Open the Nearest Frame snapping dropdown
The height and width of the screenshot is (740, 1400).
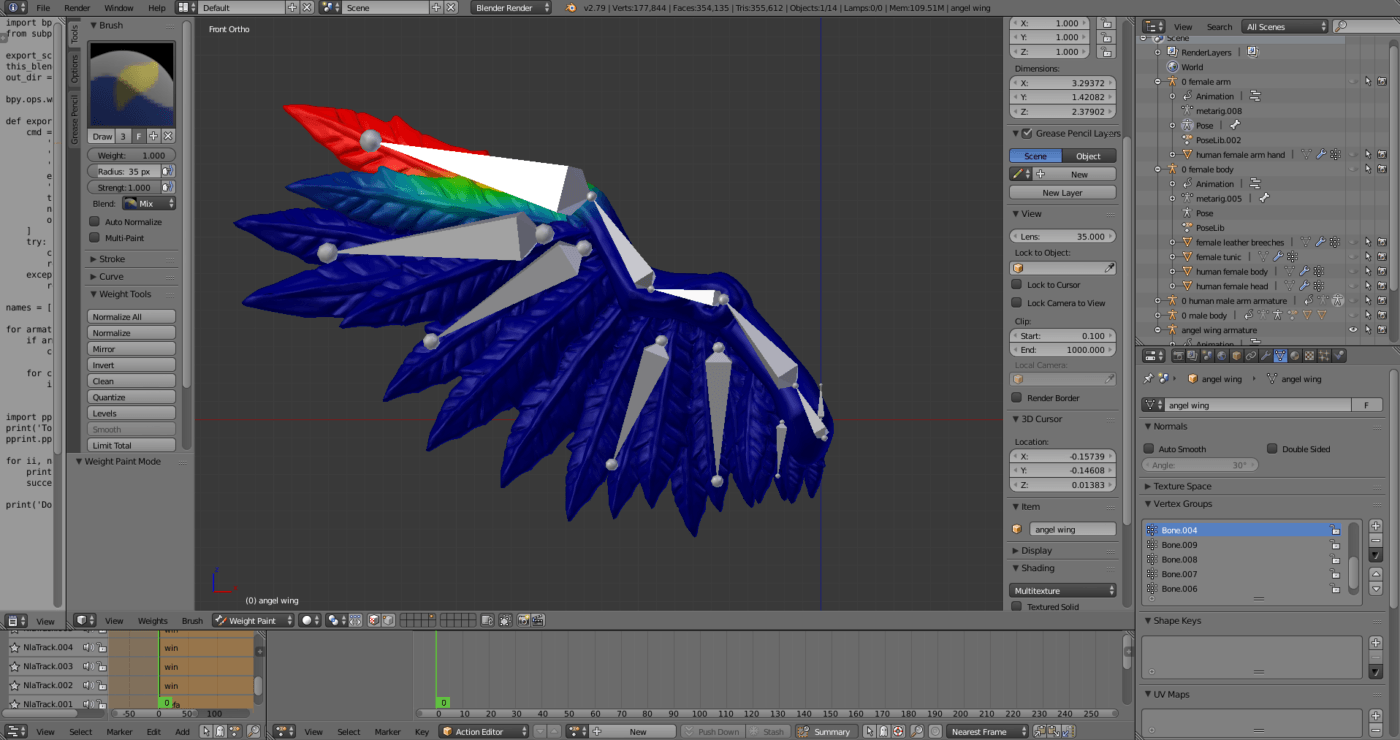986,732
